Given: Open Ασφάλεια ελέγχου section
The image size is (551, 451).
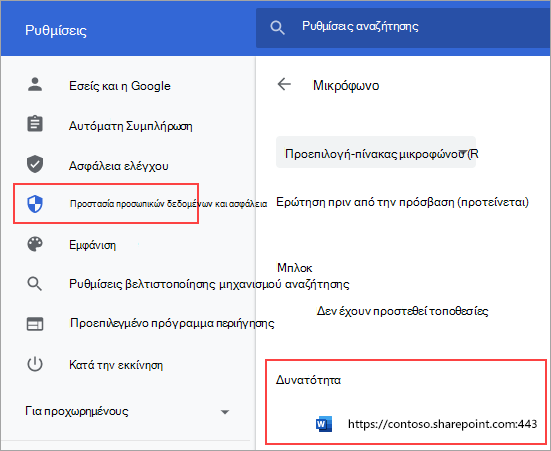Looking at the screenshot, I should [x=118, y=166].
